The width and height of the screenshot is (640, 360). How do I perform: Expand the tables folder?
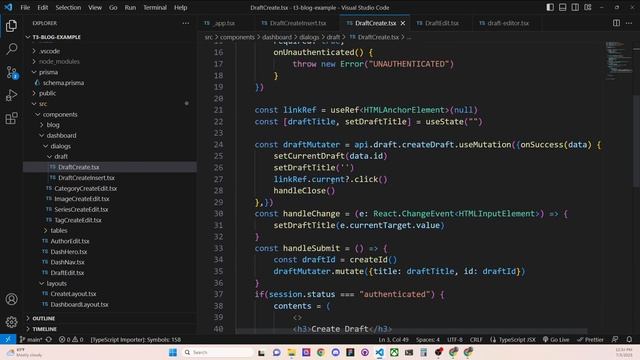coord(59,231)
